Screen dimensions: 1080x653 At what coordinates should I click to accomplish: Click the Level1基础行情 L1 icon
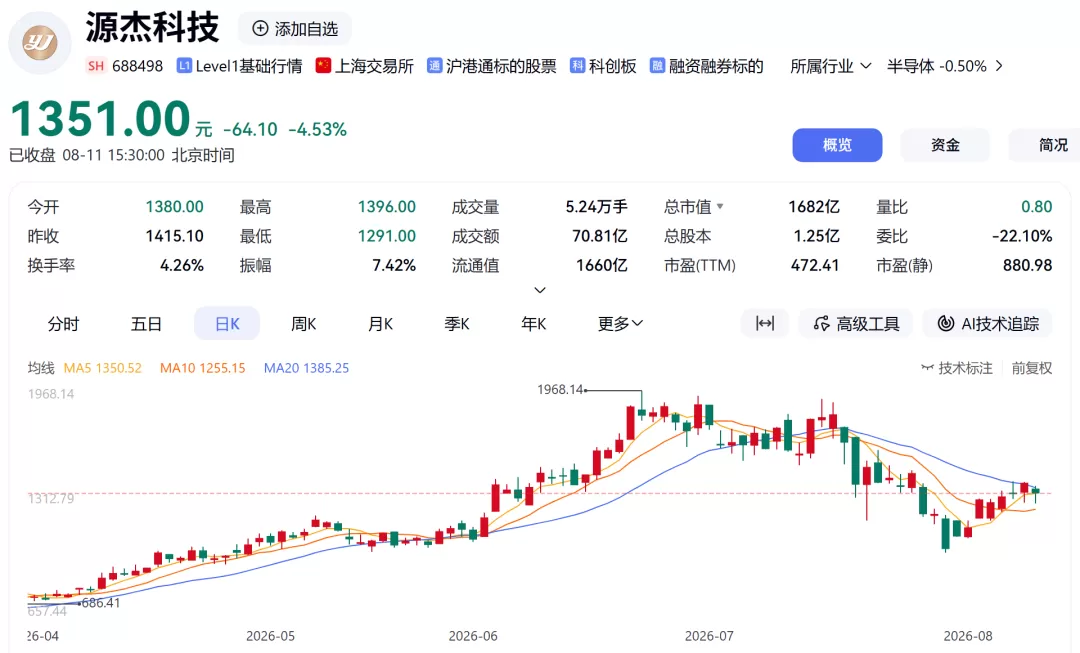[184, 66]
